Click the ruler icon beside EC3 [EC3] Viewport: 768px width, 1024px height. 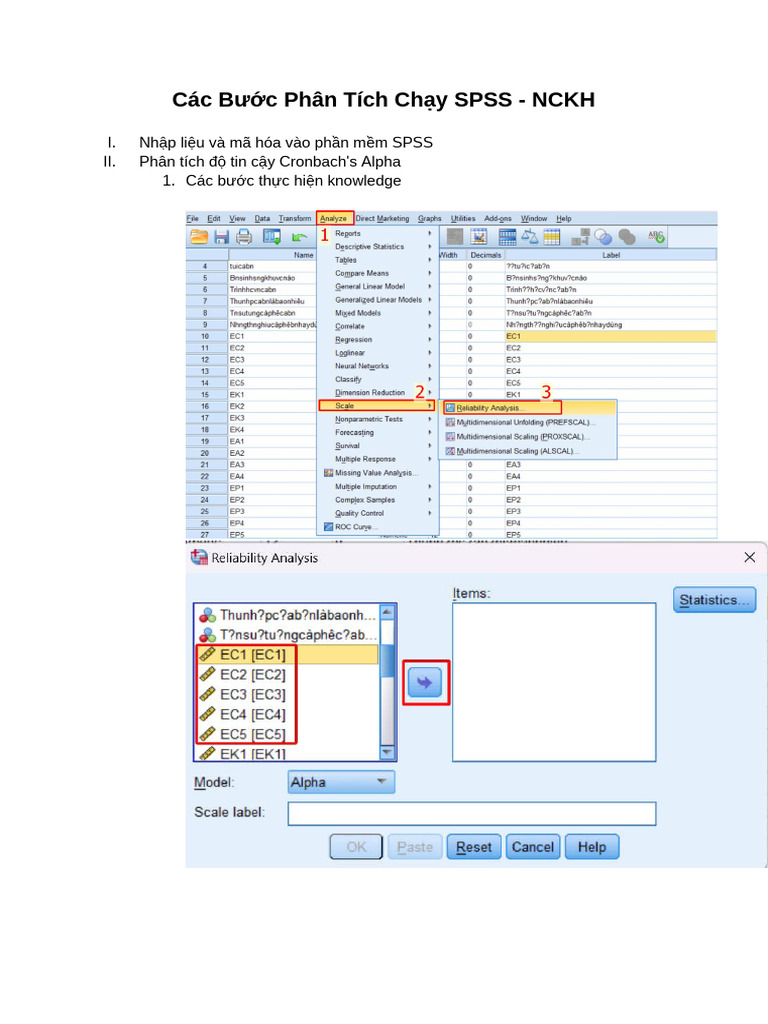208,694
